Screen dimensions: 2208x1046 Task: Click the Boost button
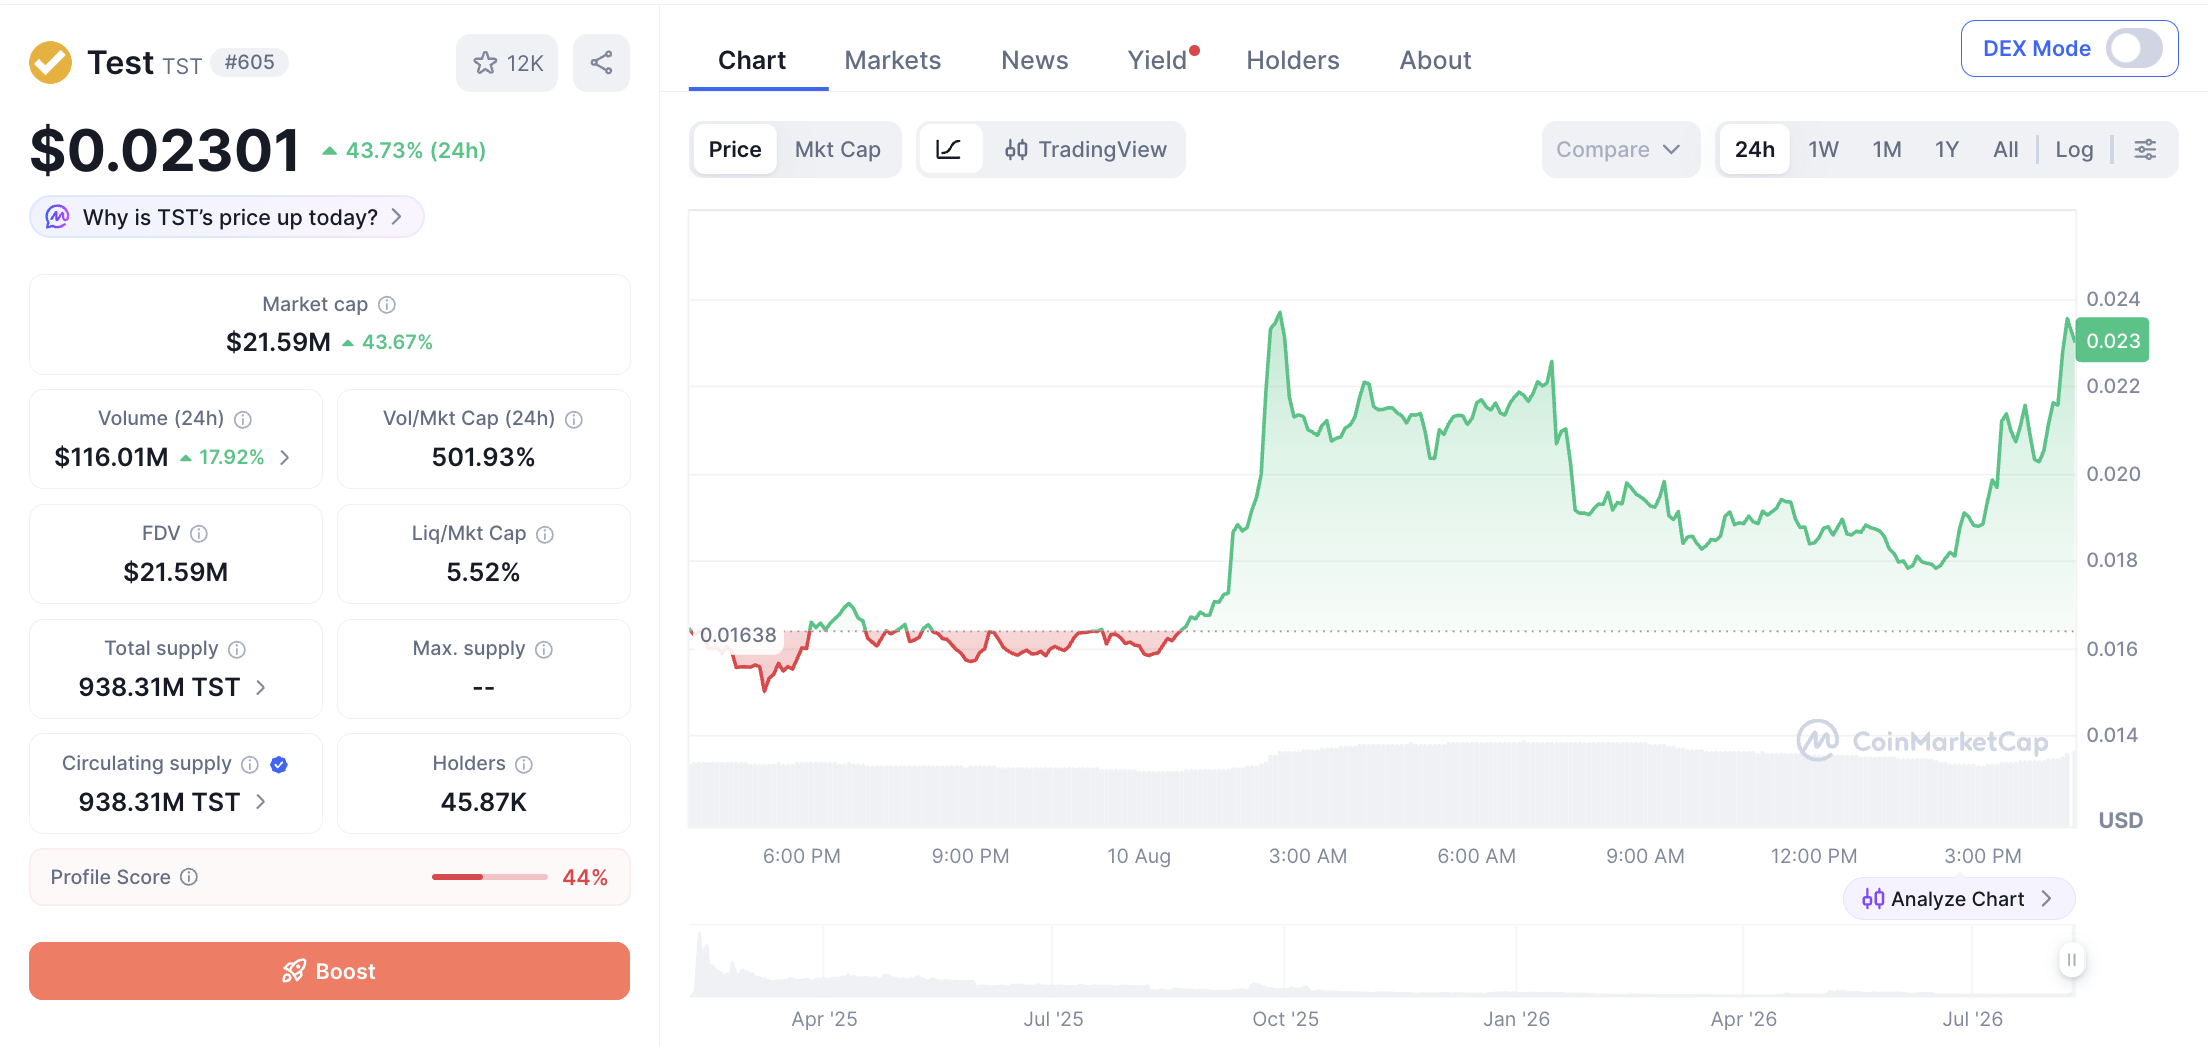coord(329,971)
